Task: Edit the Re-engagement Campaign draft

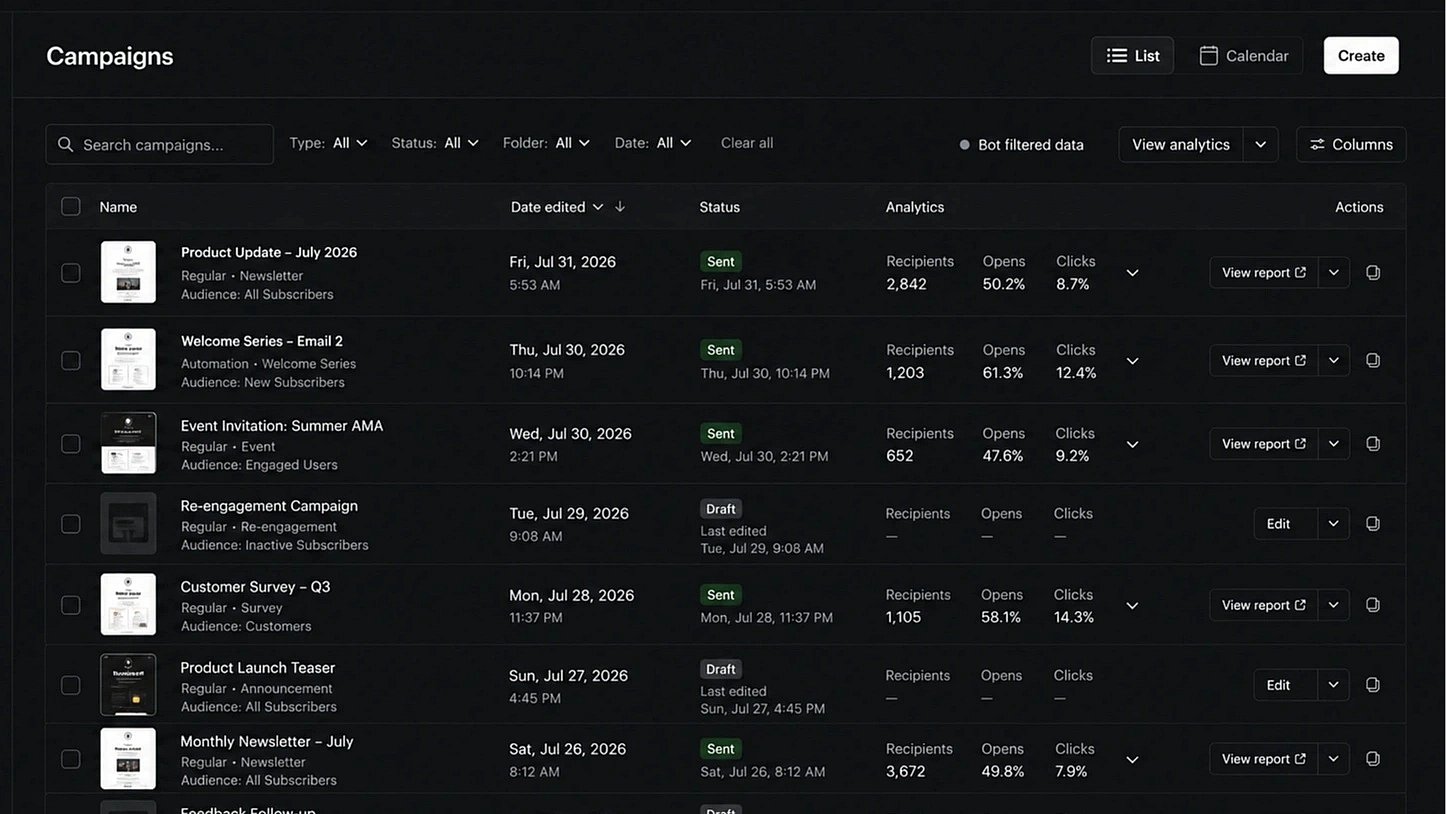Action: click(x=1285, y=523)
